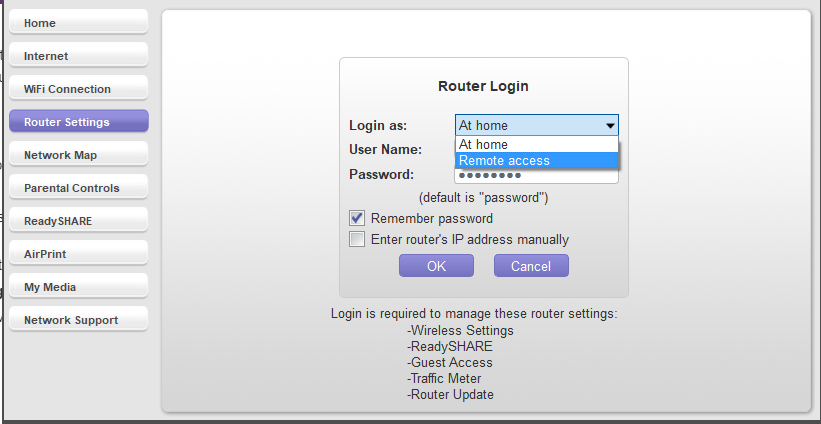Select the Router Settings sidebar item
The width and height of the screenshot is (821, 424).
(x=79, y=121)
